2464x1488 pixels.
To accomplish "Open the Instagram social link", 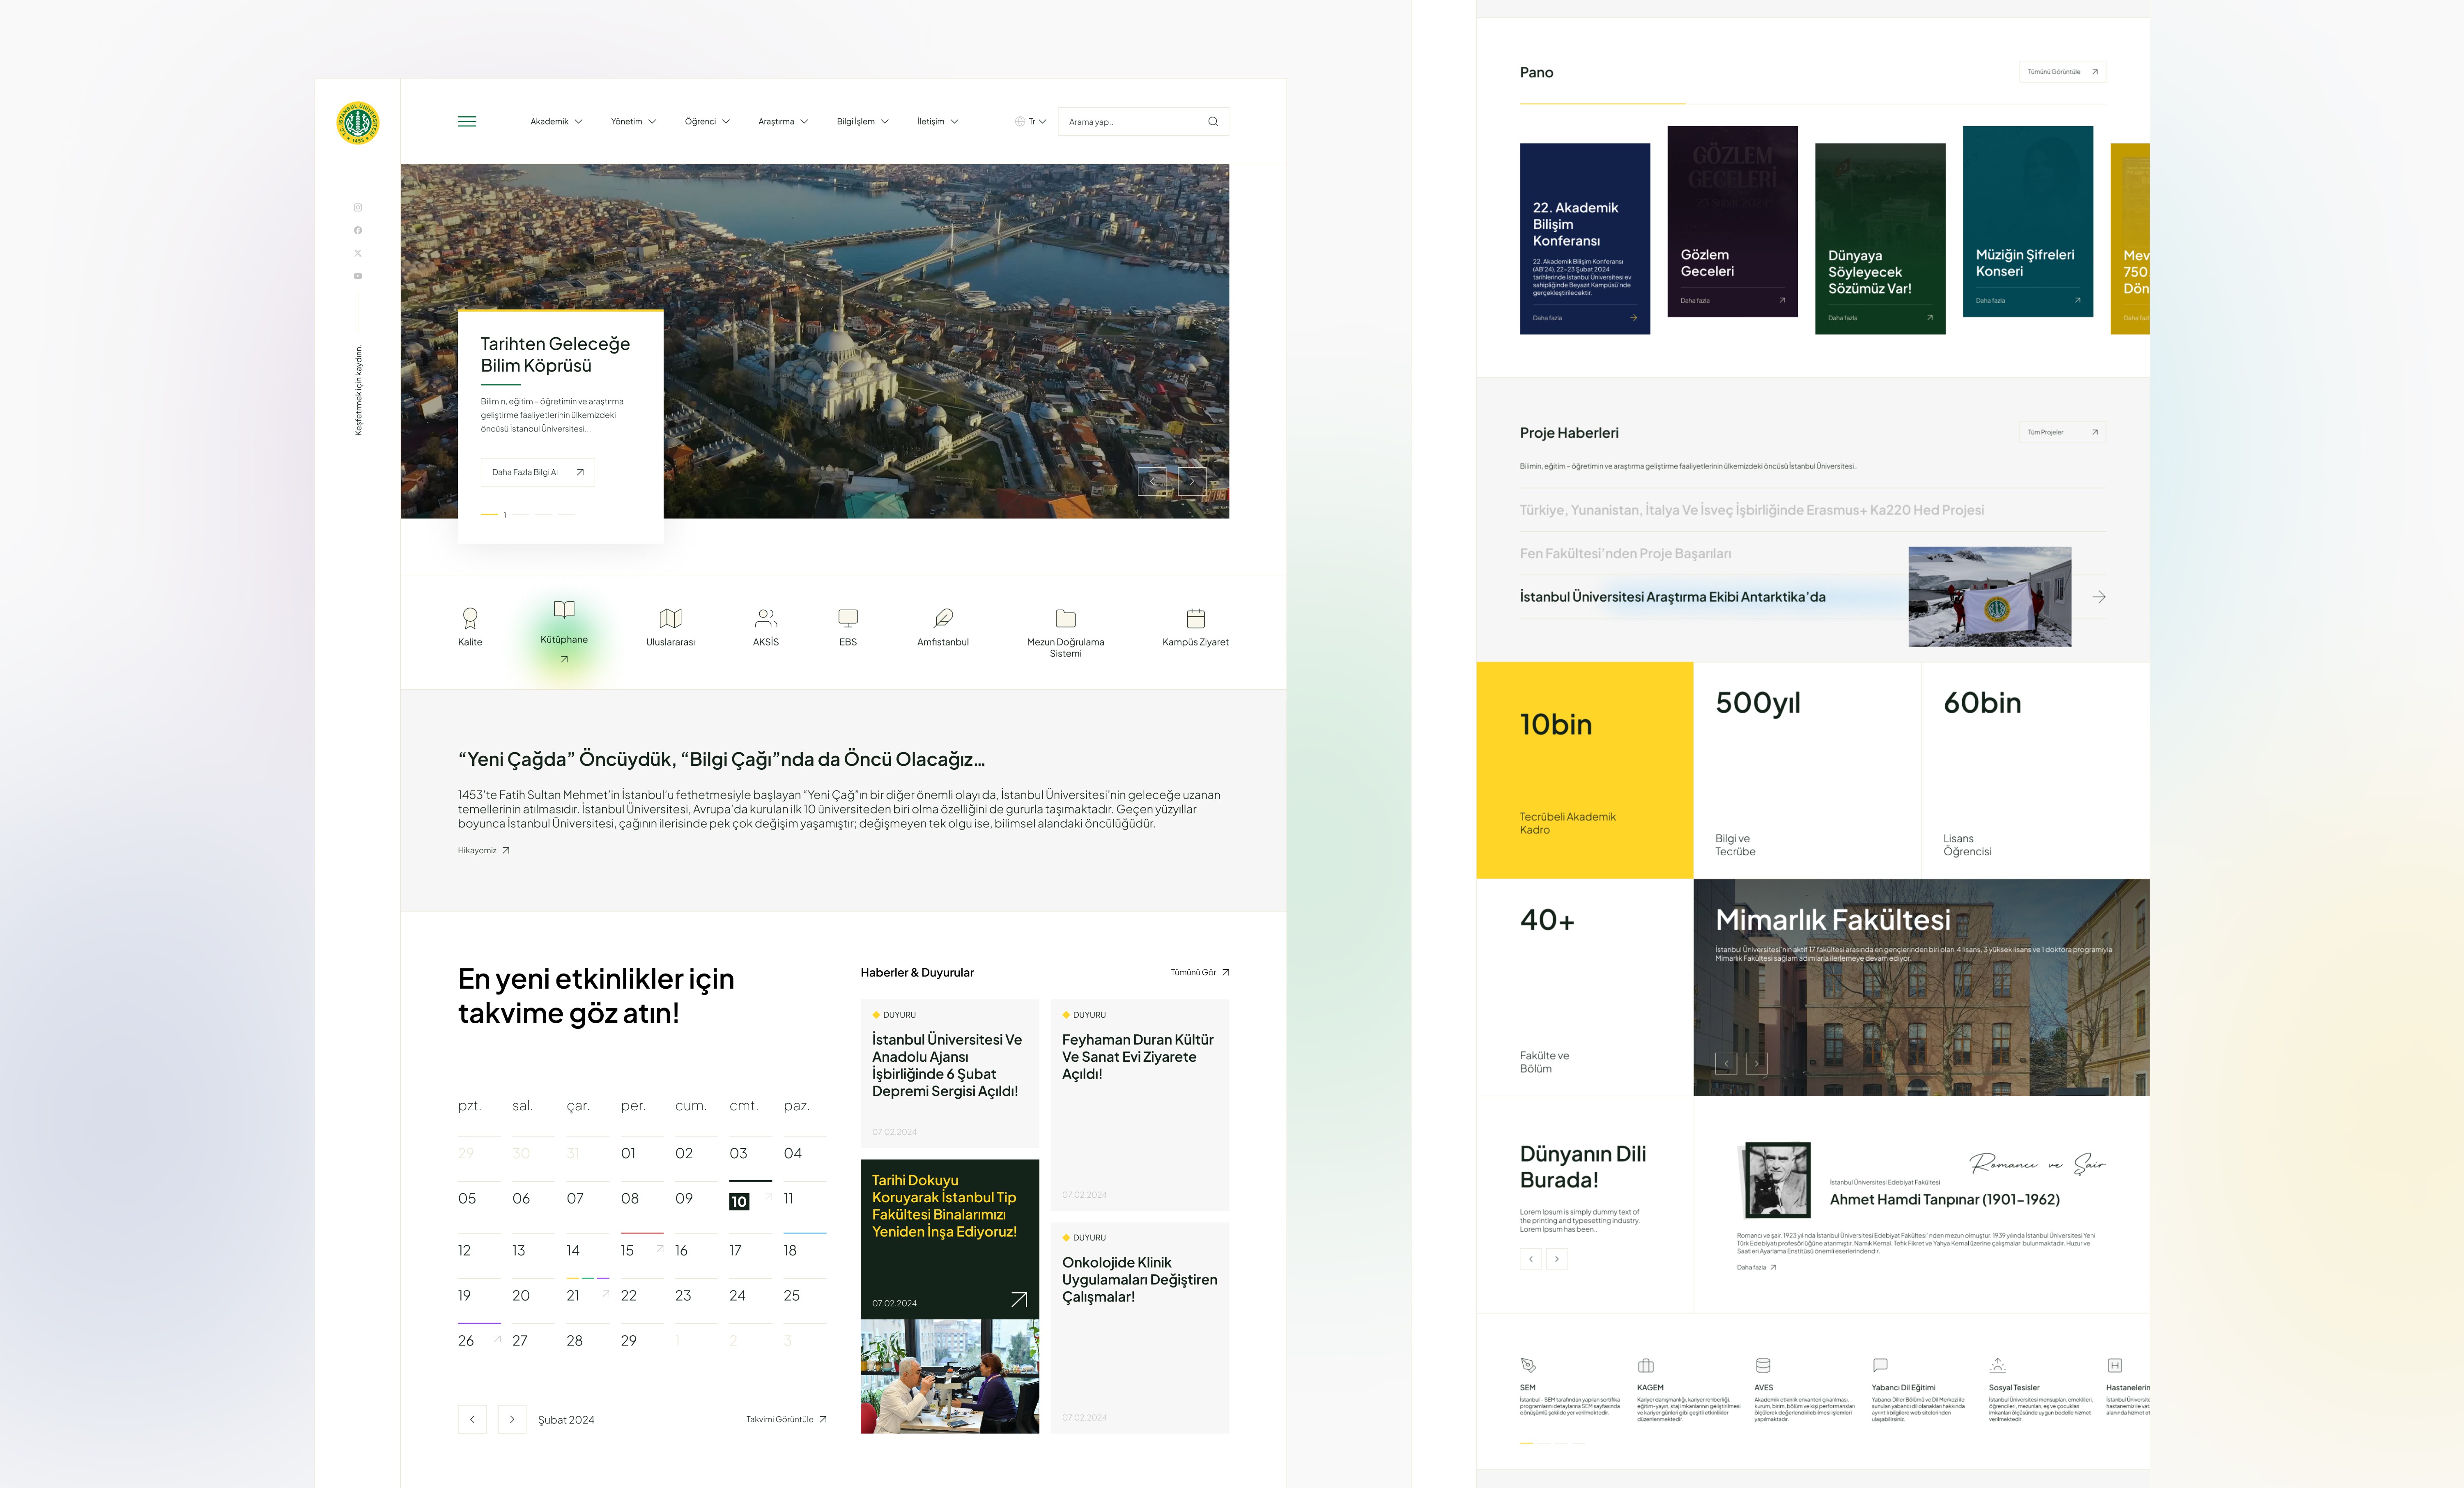I will pyautogui.click(x=358, y=208).
